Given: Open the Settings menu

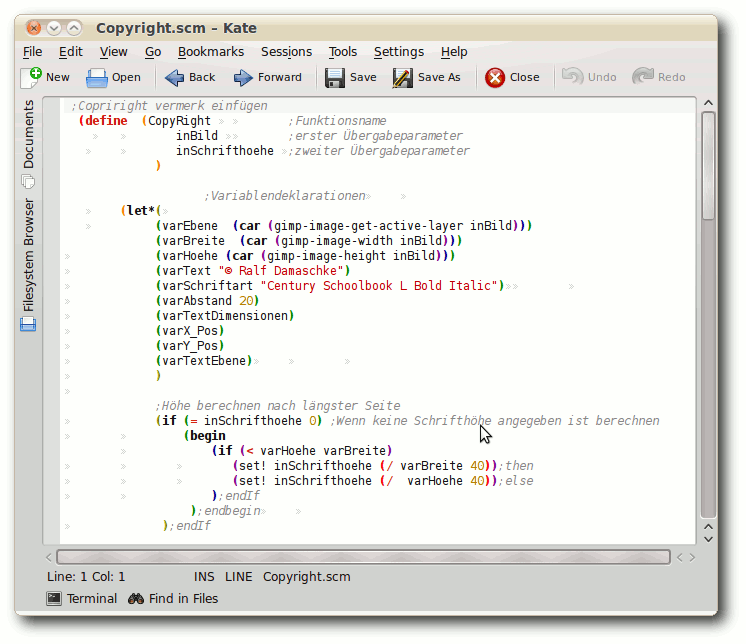Looking at the screenshot, I should coord(399,51).
